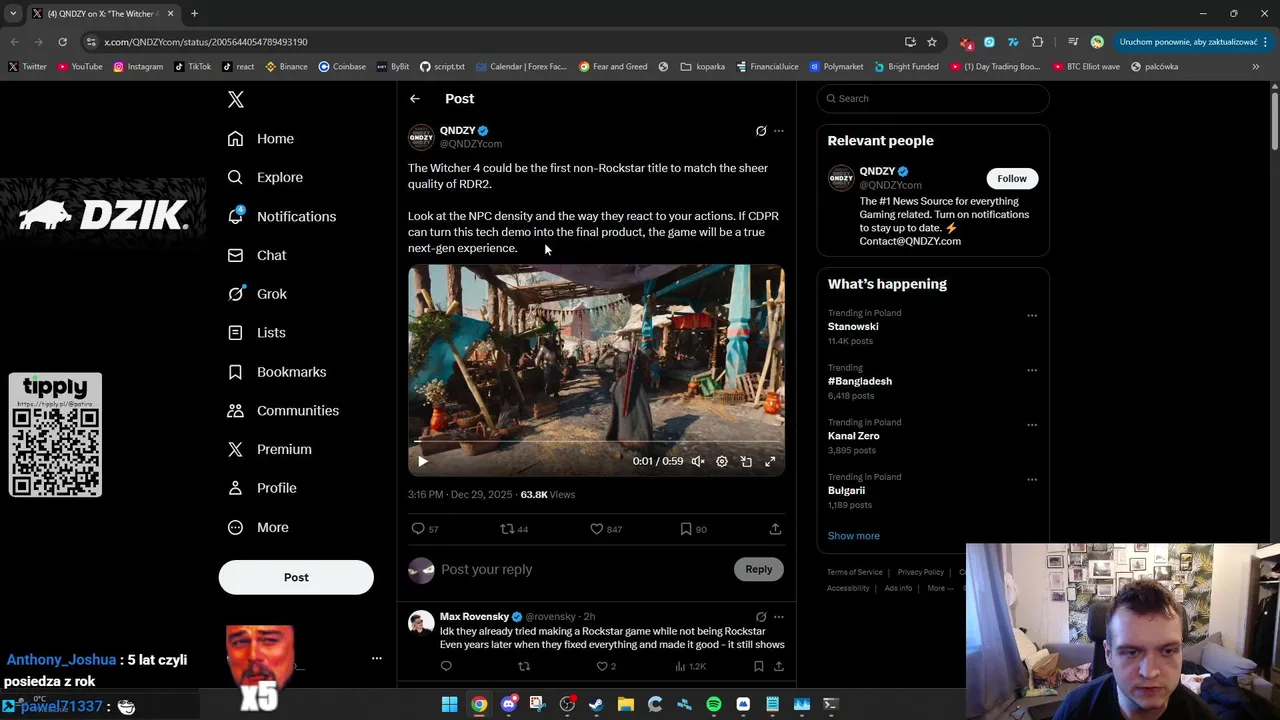Open Chat in sidebar
Image resolution: width=1280 pixels, height=720 pixels.
[257, 255]
